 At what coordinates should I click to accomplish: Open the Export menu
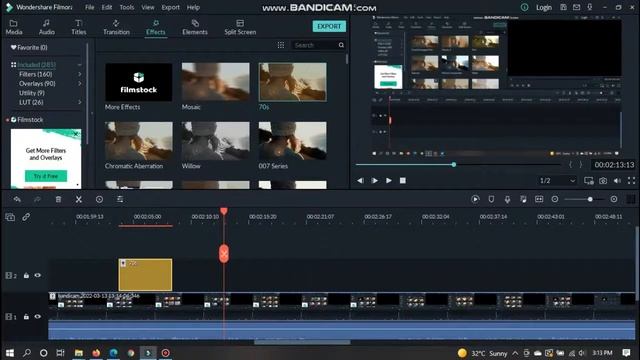(x=170, y=7)
